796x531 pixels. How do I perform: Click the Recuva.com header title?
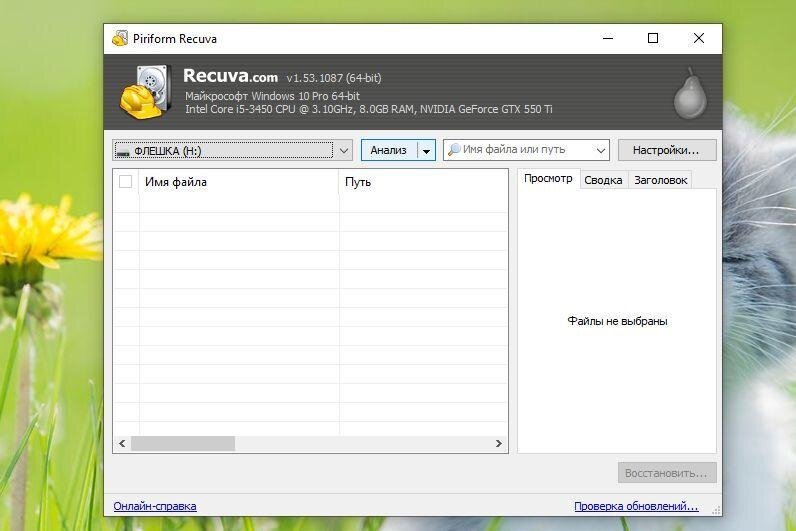230,76
